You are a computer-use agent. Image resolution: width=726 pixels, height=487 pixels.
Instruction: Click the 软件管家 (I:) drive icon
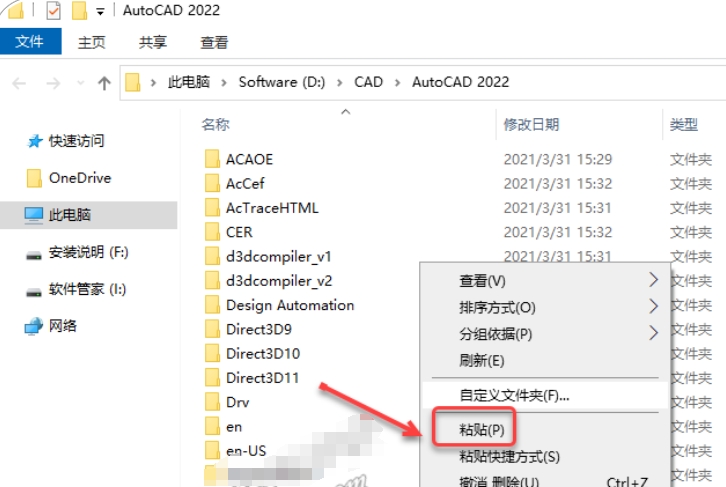[x=33, y=292]
